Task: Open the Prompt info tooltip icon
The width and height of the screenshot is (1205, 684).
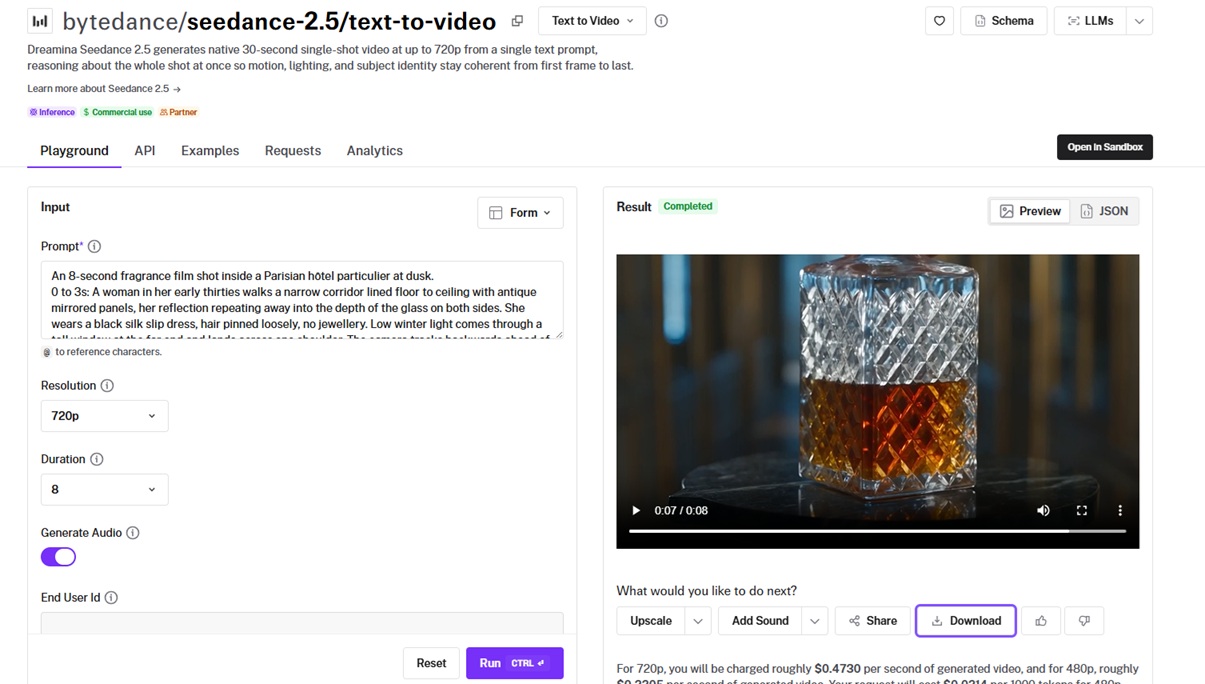Action: click(x=94, y=246)
